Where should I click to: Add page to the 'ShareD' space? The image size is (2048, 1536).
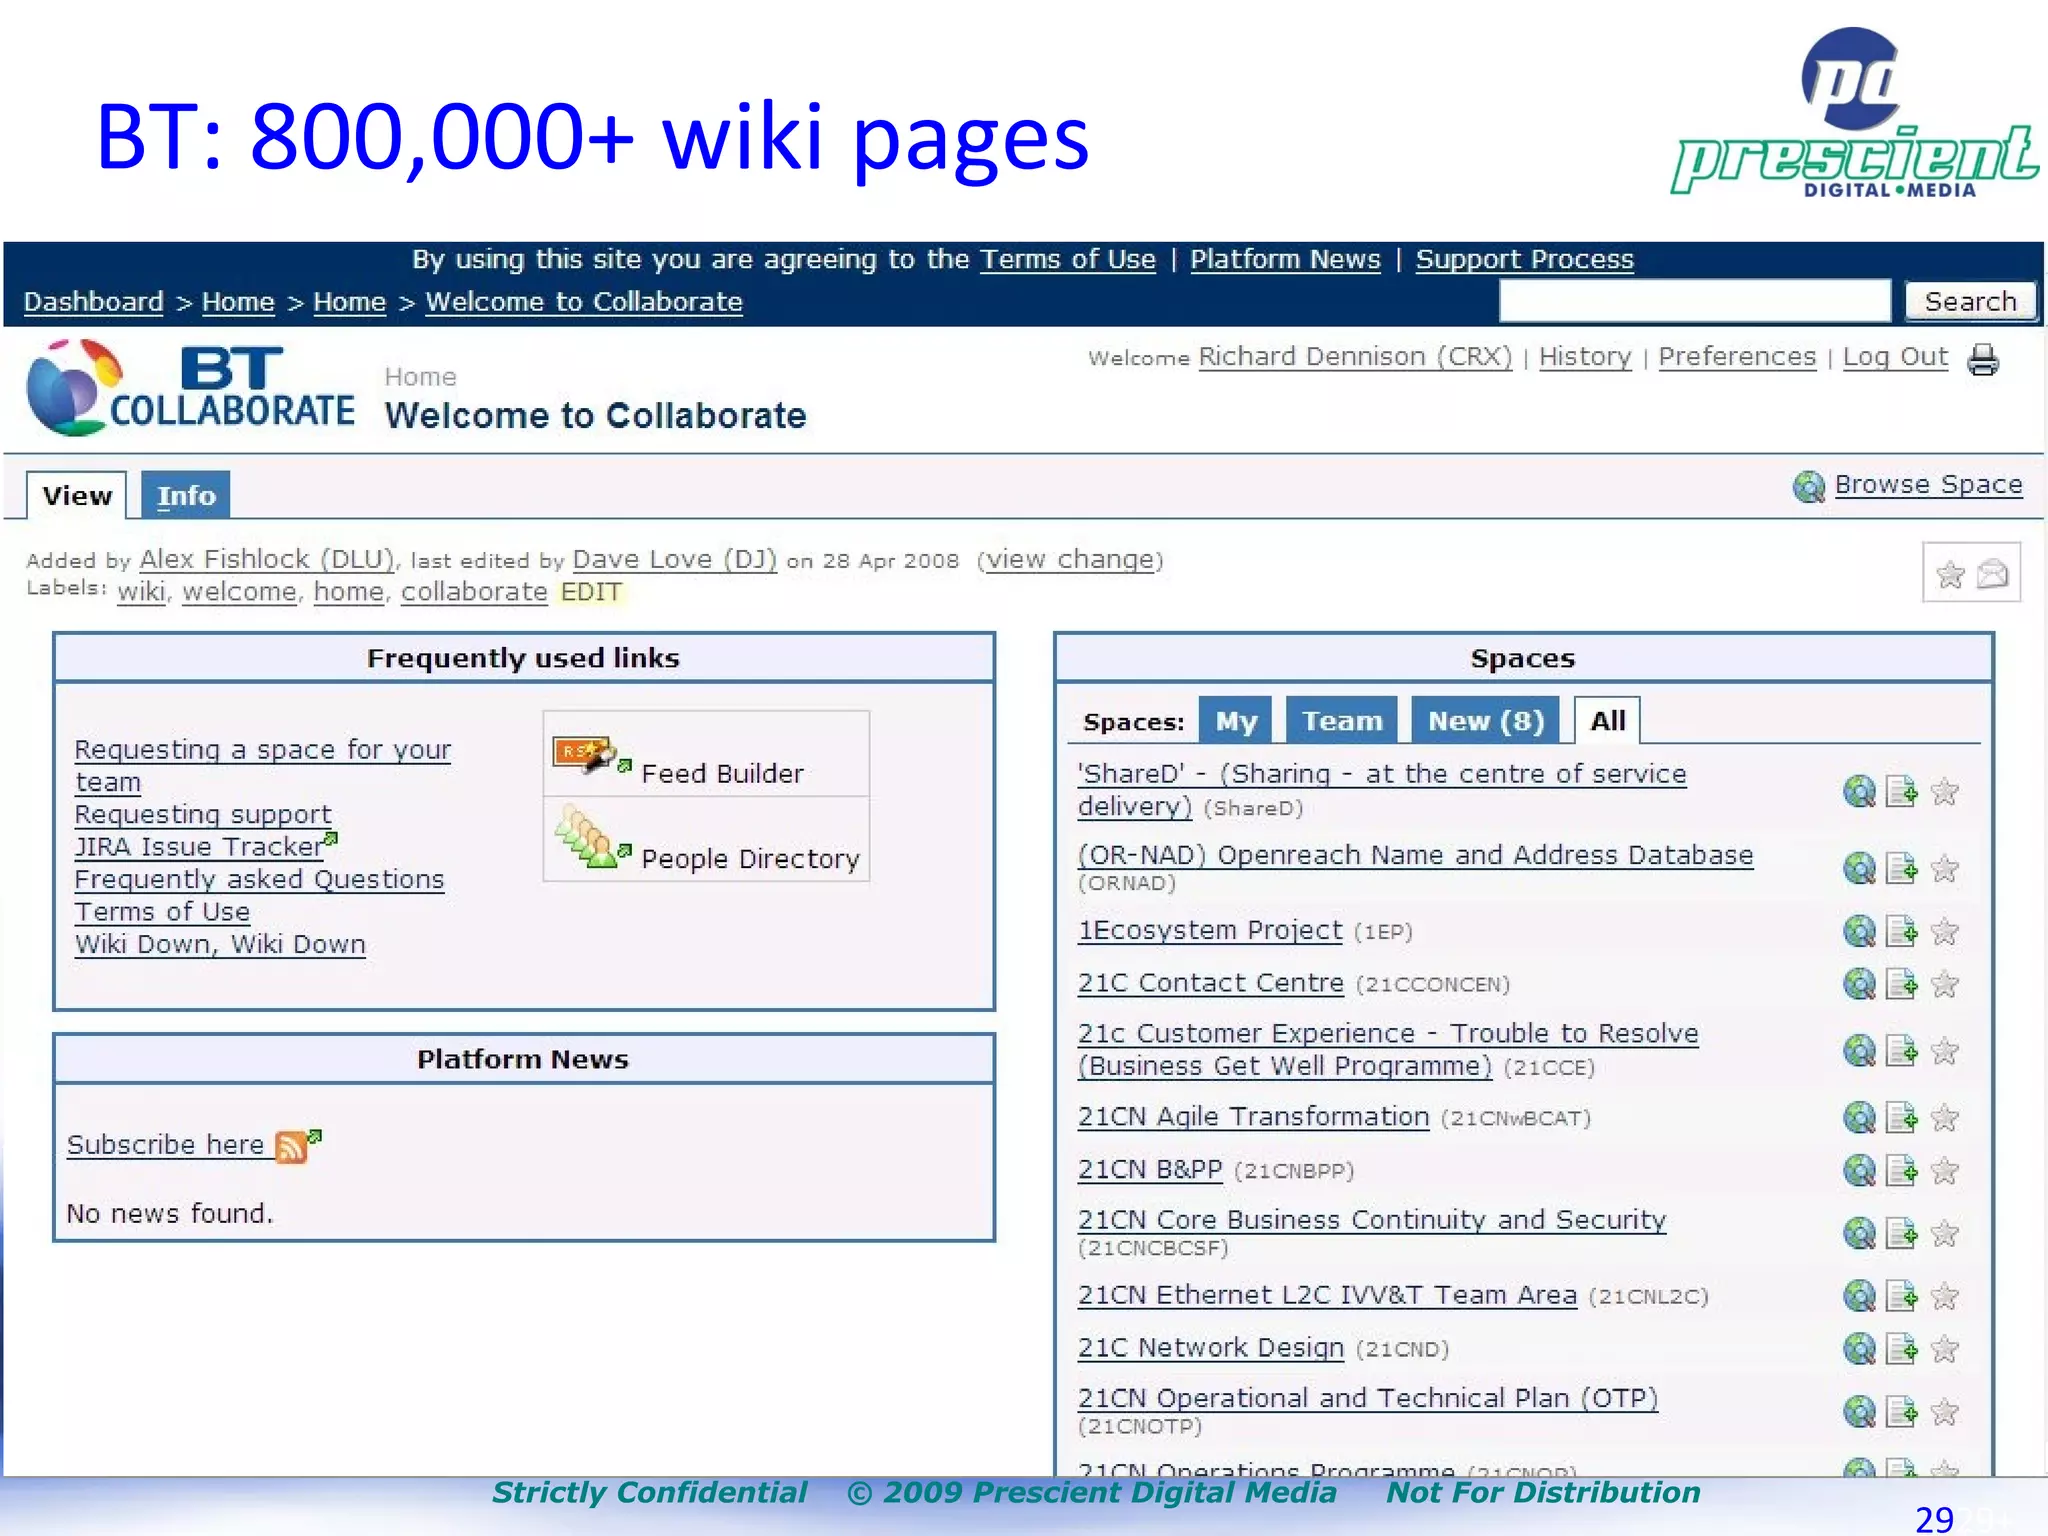pyautogui.click(x=1901, y=791)
